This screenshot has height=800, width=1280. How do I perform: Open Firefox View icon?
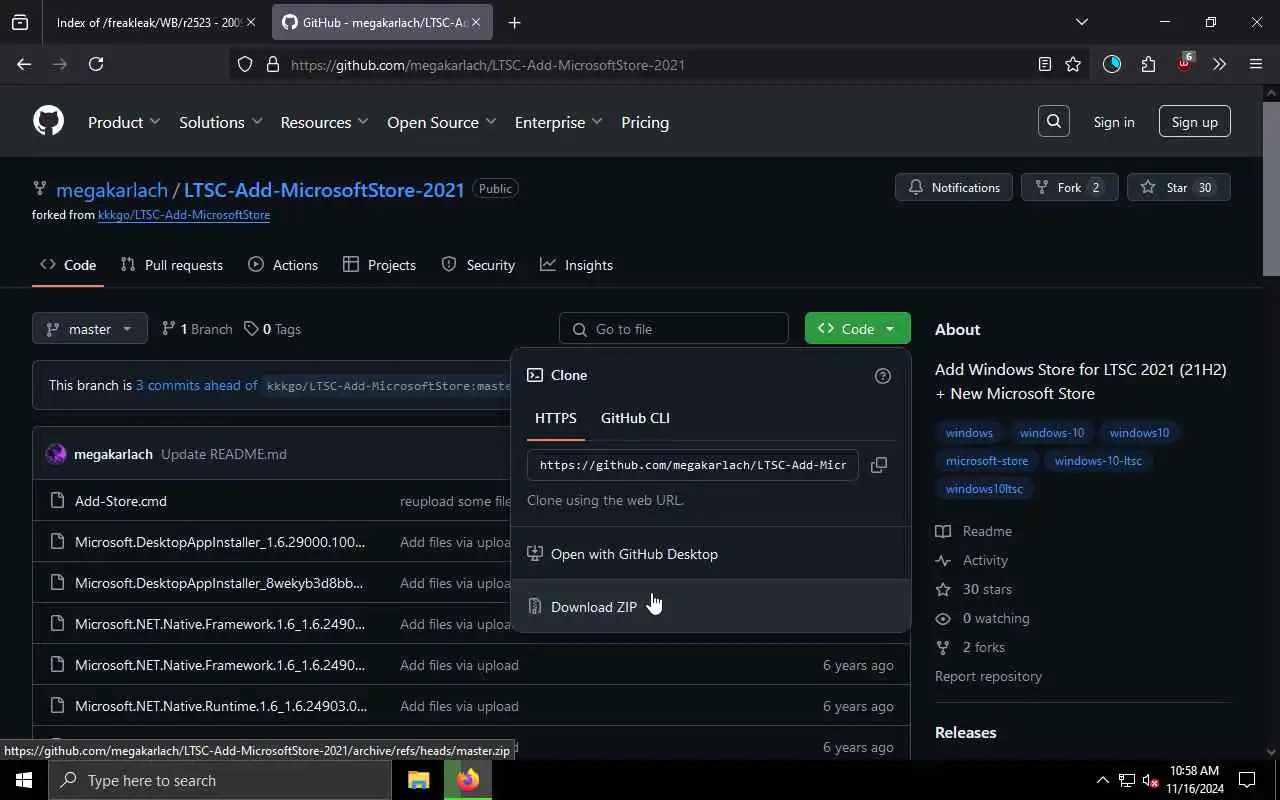point(20,22)
